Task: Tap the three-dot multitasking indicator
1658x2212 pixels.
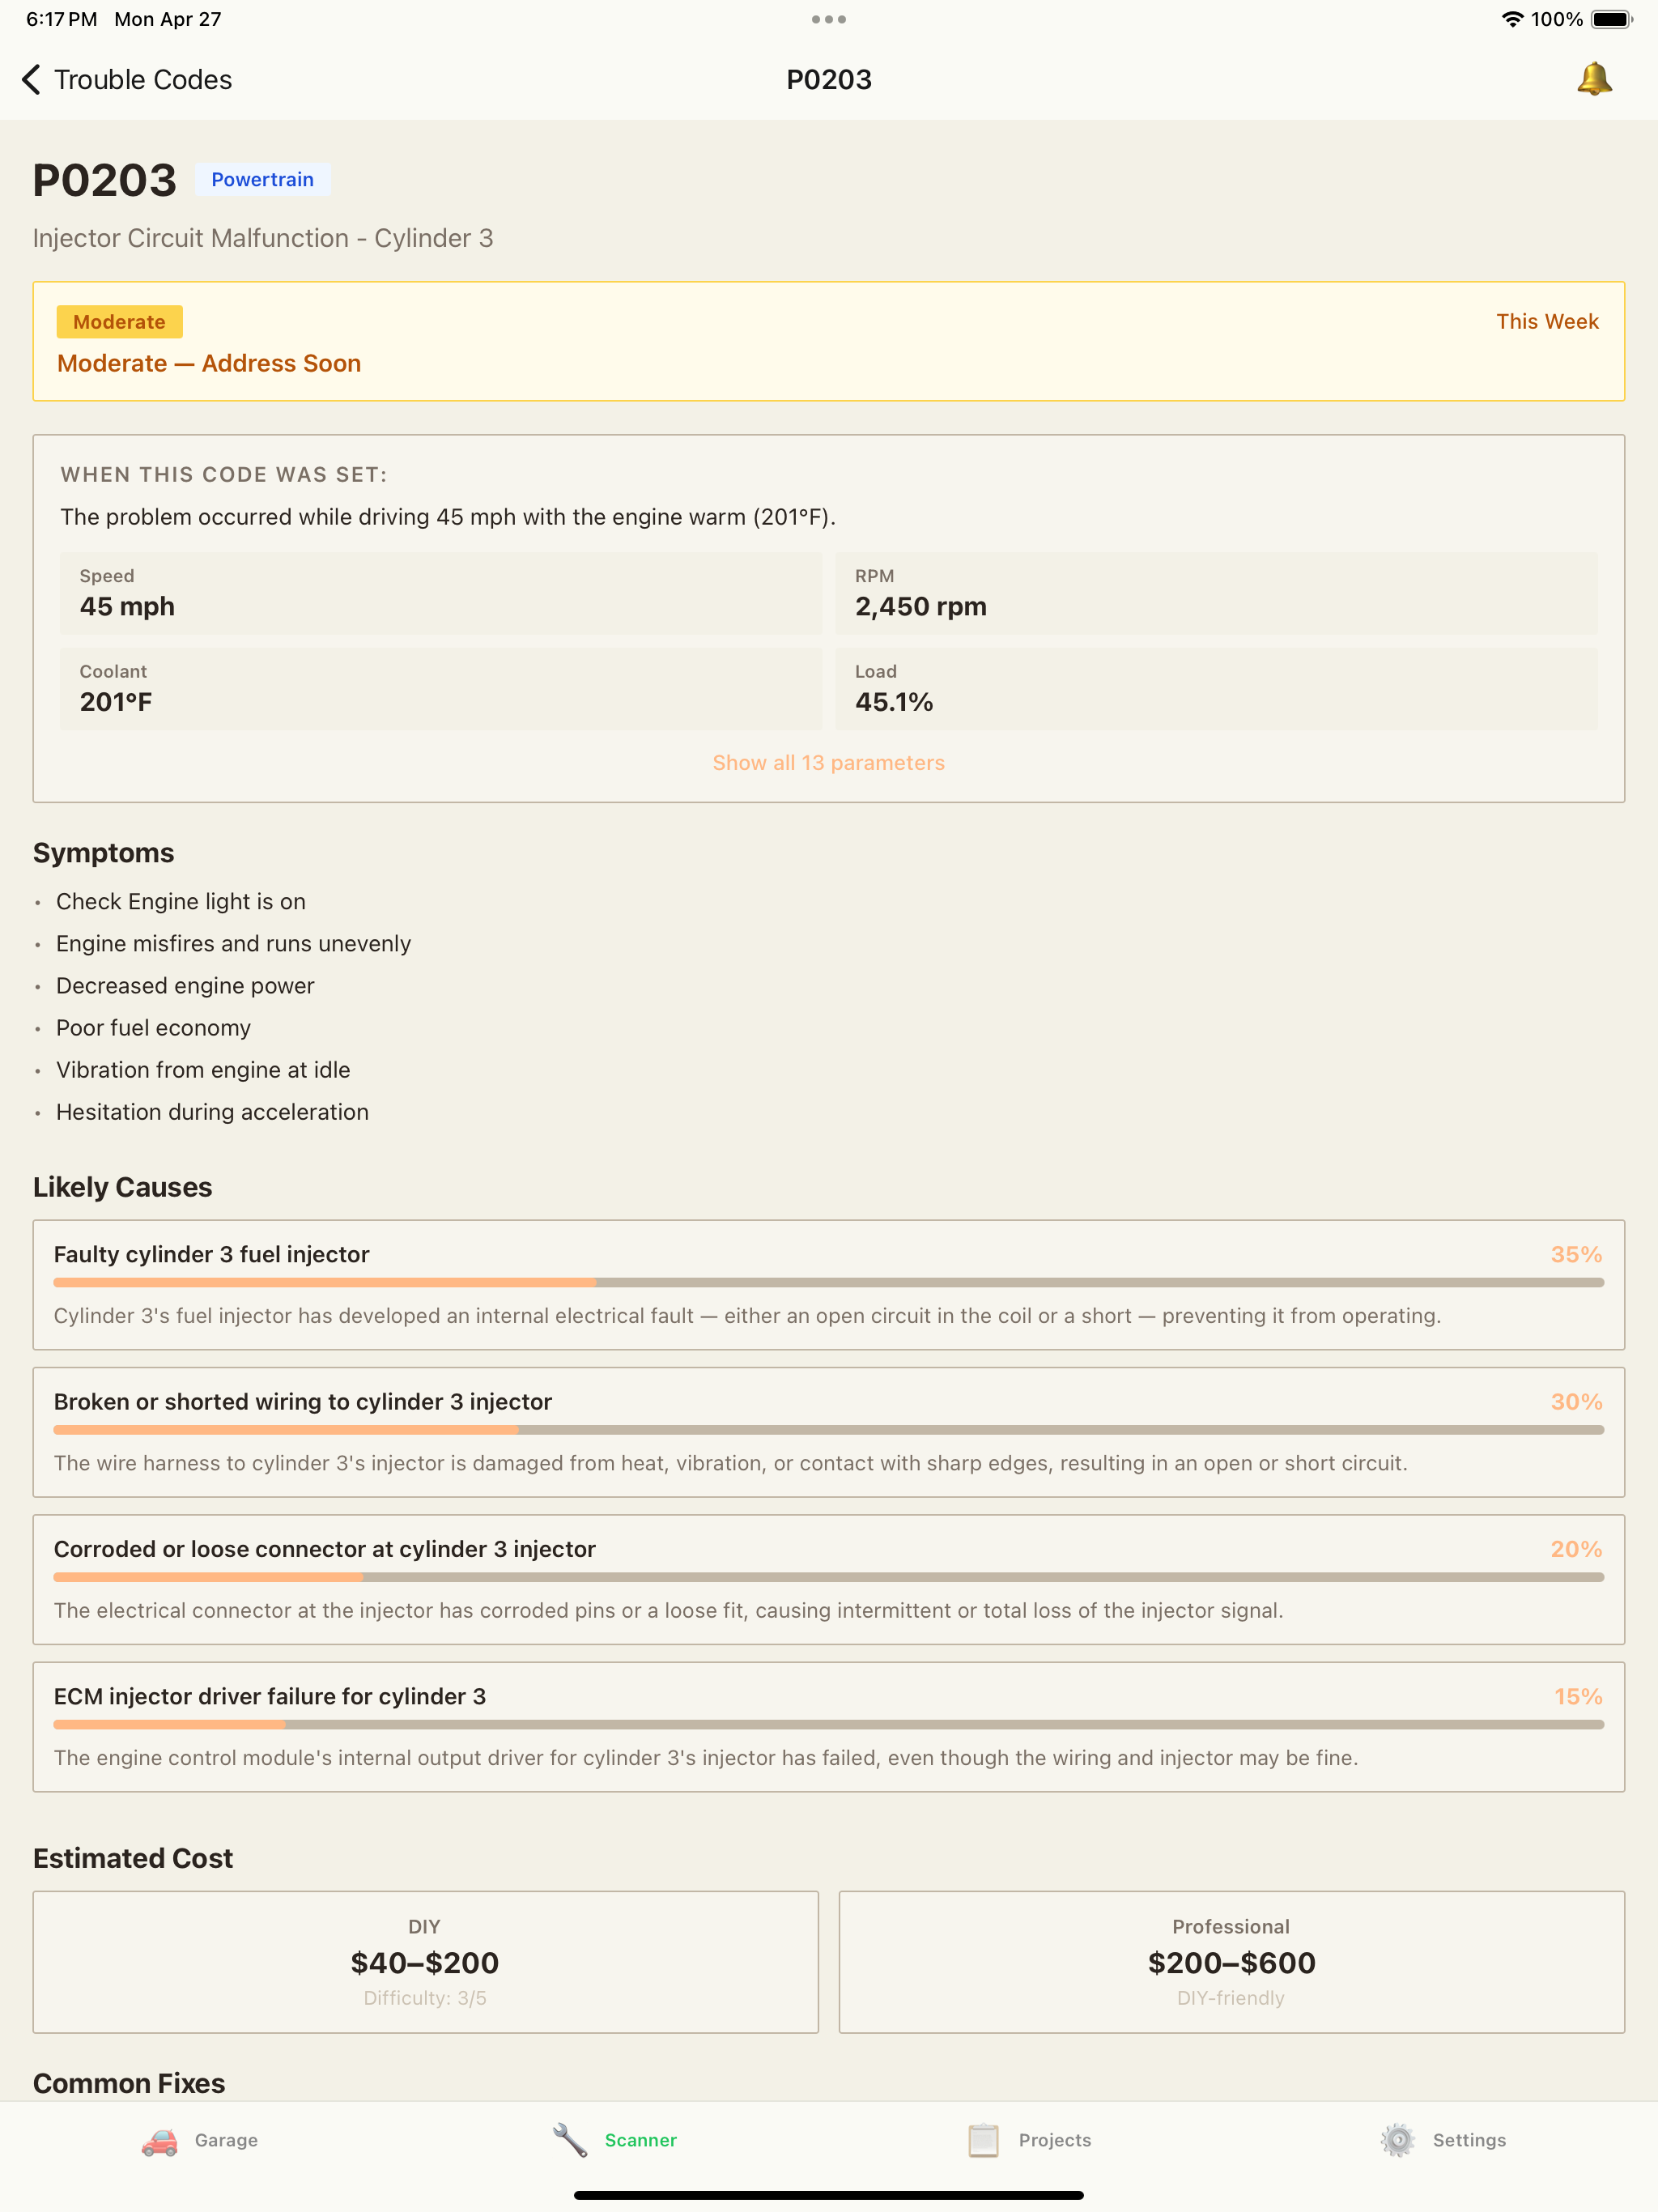Action: pos(829,19)
